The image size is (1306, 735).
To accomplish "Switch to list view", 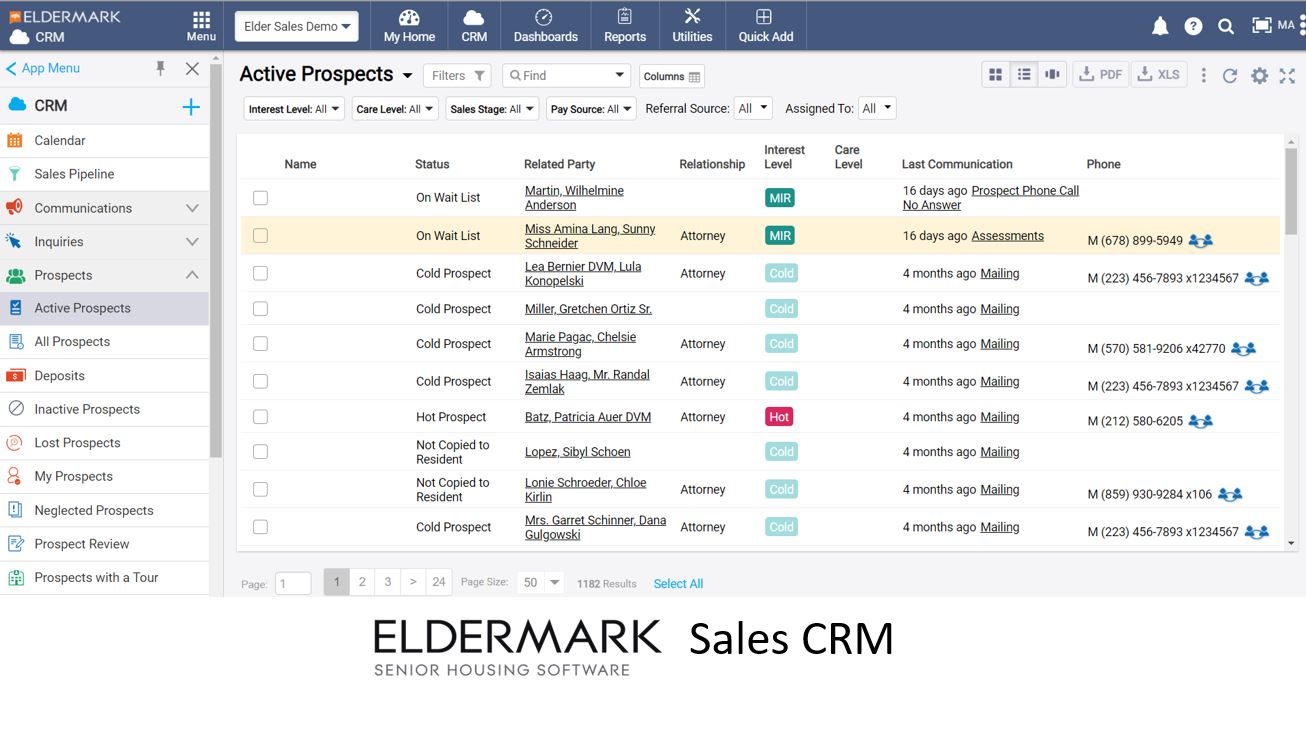I will 1024,75.
